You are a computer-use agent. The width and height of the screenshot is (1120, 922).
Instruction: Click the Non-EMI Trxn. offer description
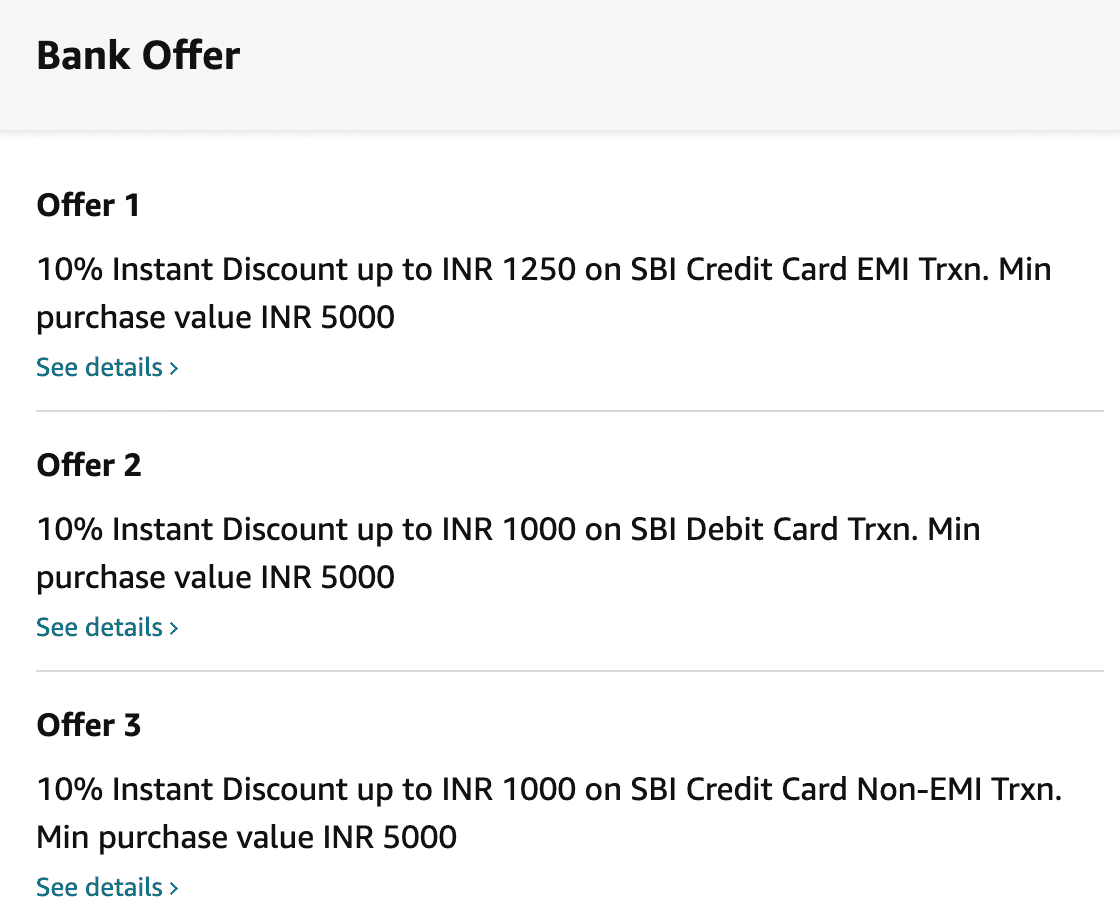(549, 813)
